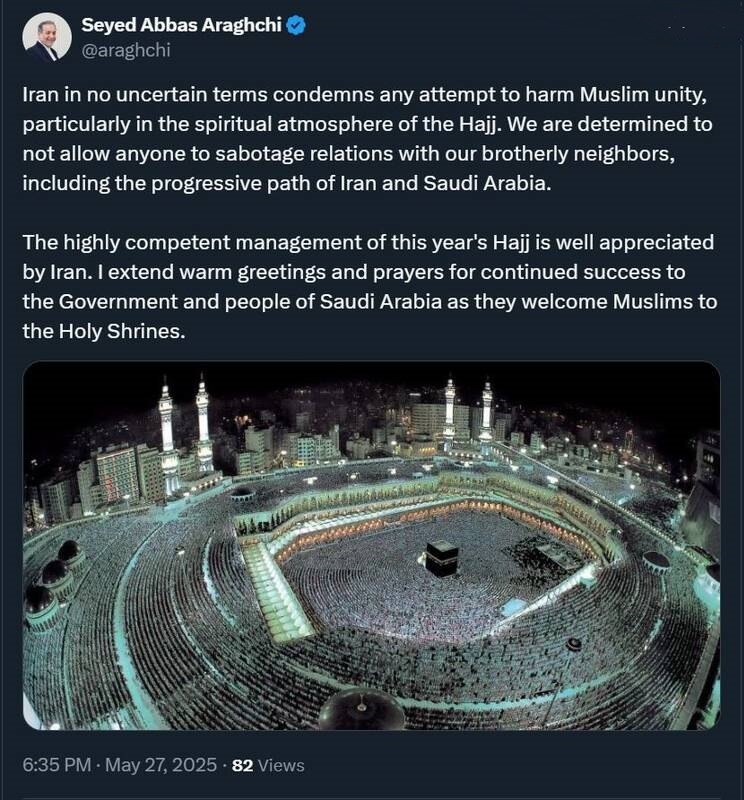Open the Seyed Abbas Araghchi display name

click(x=181, y=25)
